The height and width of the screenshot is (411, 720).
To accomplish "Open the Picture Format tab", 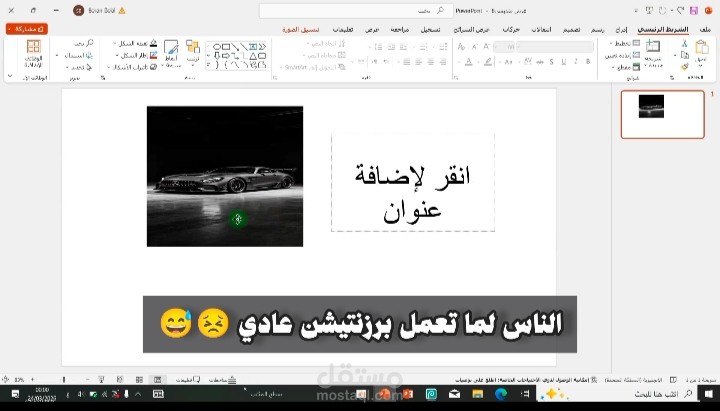I will (x=301, y=29).
